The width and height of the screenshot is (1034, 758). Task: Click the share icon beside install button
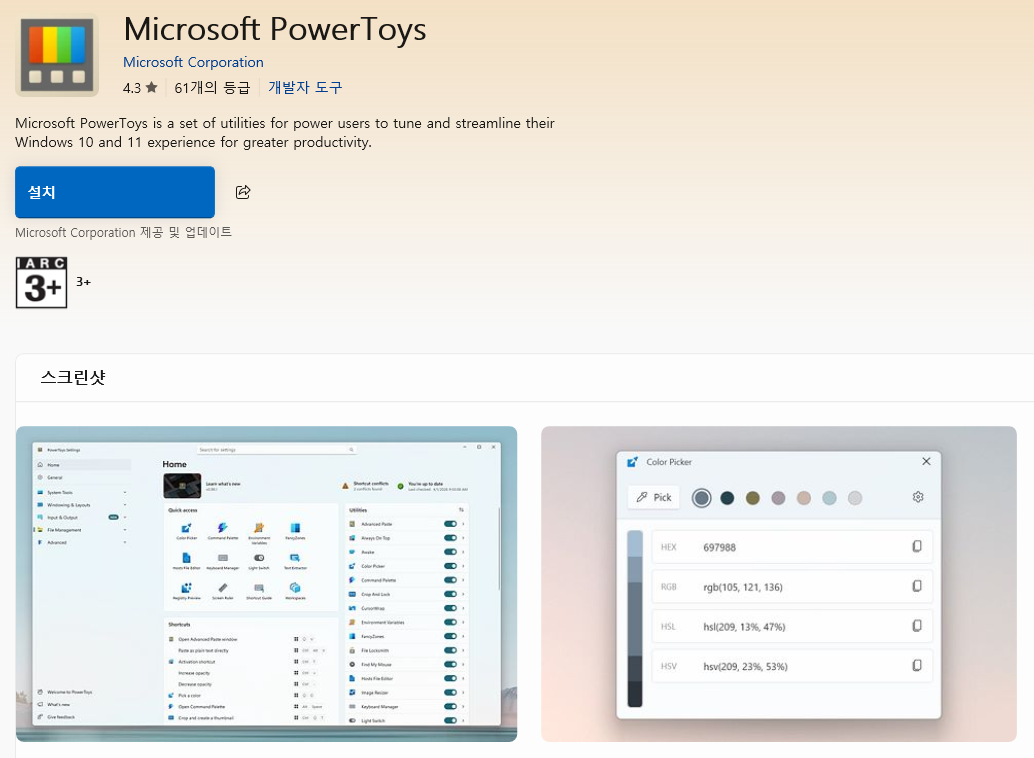[x=243, y=192]
